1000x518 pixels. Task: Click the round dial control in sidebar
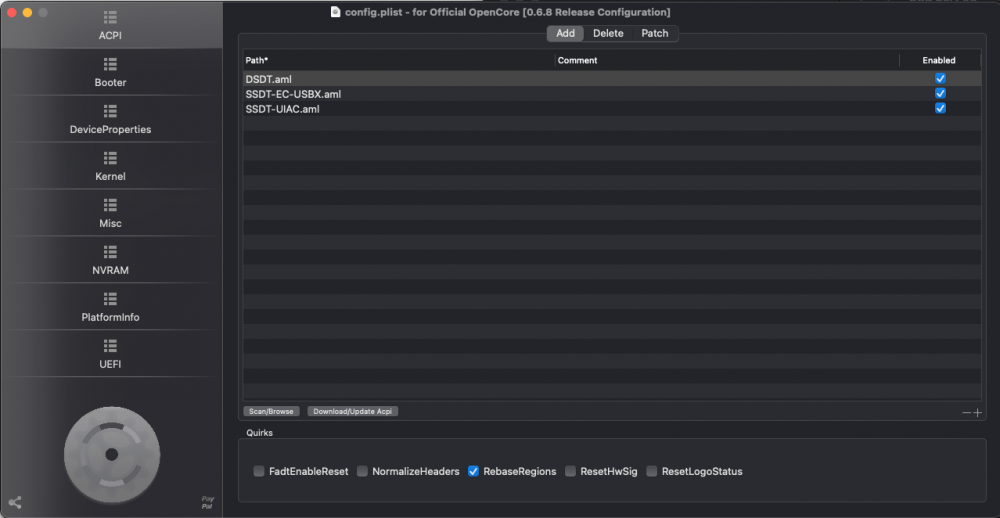[x=112, y=455]
